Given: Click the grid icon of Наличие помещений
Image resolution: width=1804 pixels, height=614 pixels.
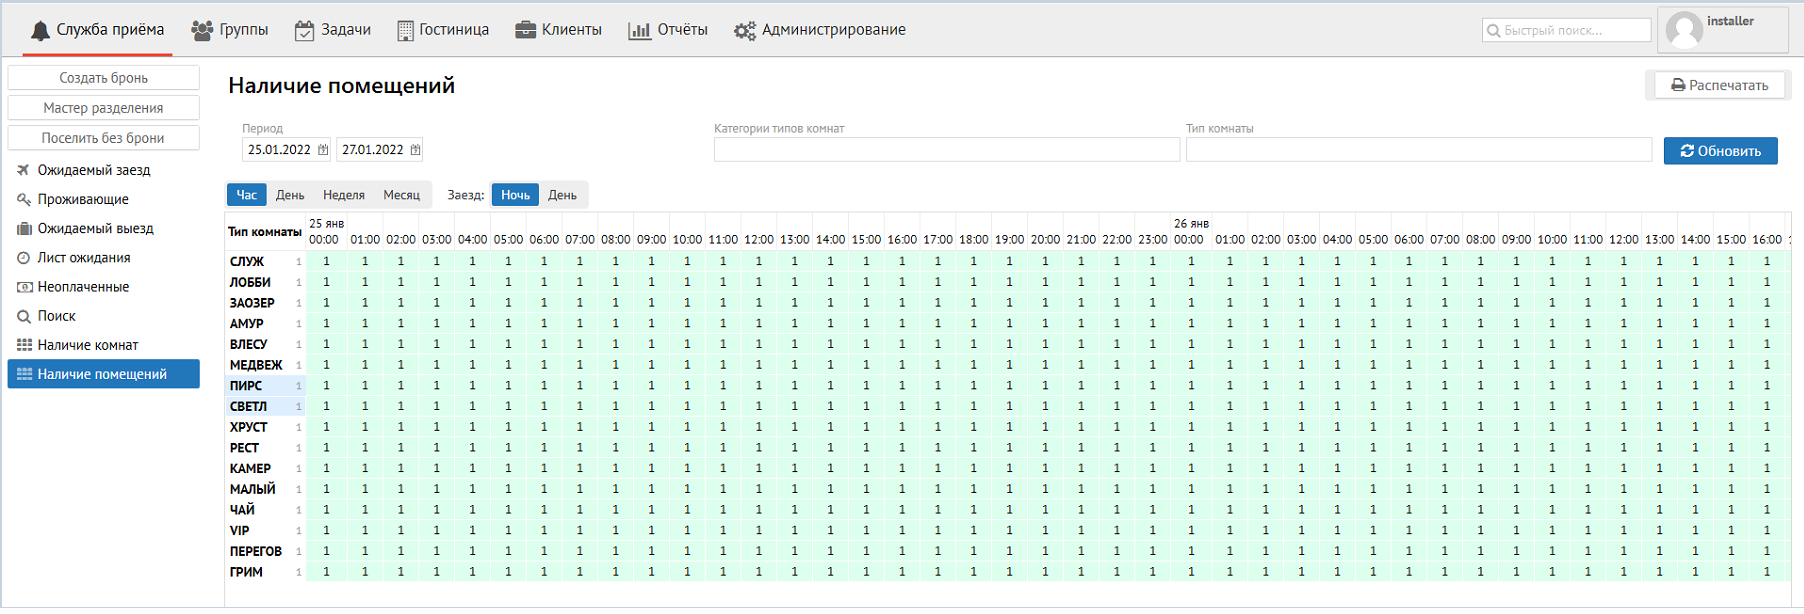Looking at the screenshot, I should tap(24, 374).
